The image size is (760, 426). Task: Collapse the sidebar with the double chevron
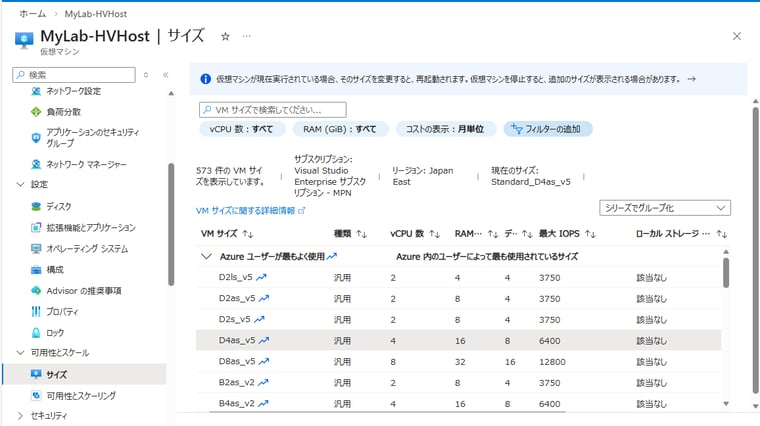[166, 75]
